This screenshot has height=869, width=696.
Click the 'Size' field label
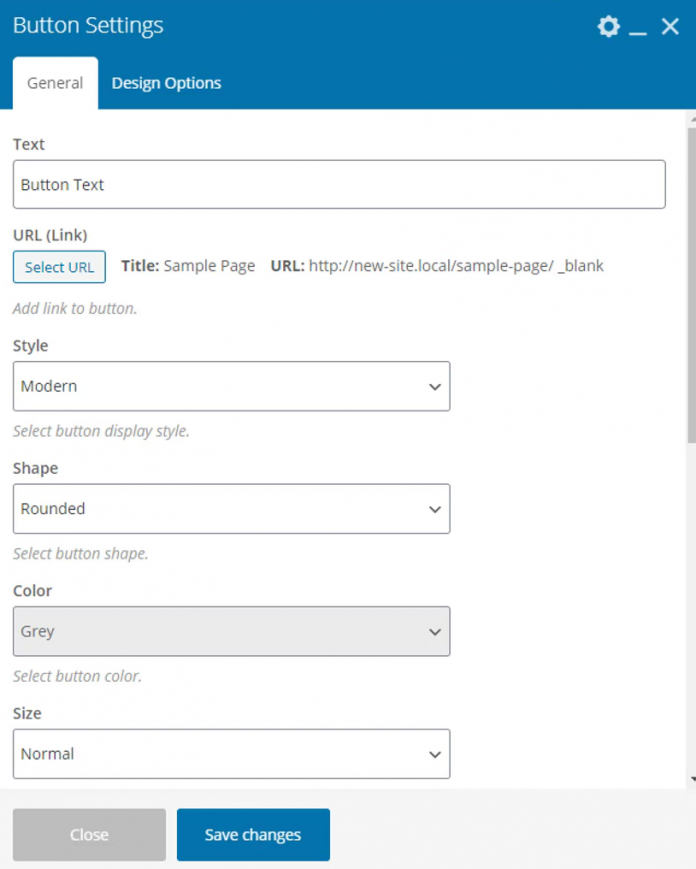click(27, 713)
